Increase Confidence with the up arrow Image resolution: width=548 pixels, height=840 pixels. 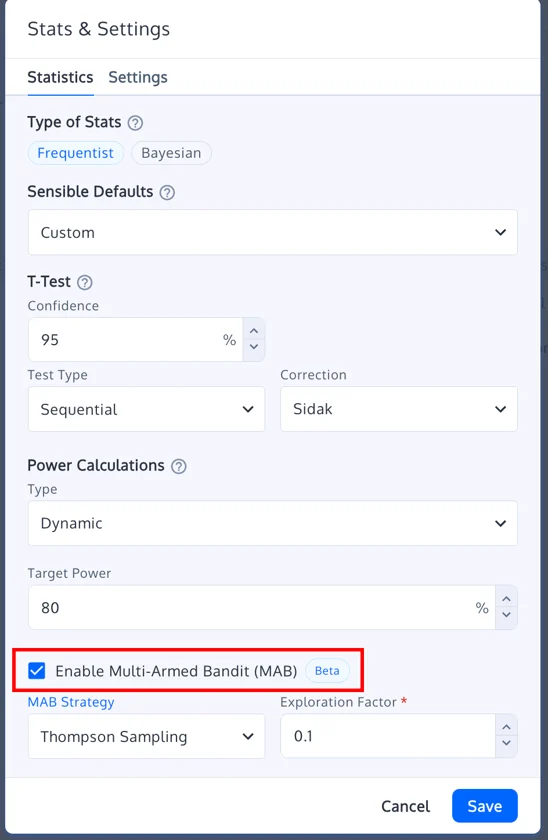click(x=254, y=331)
